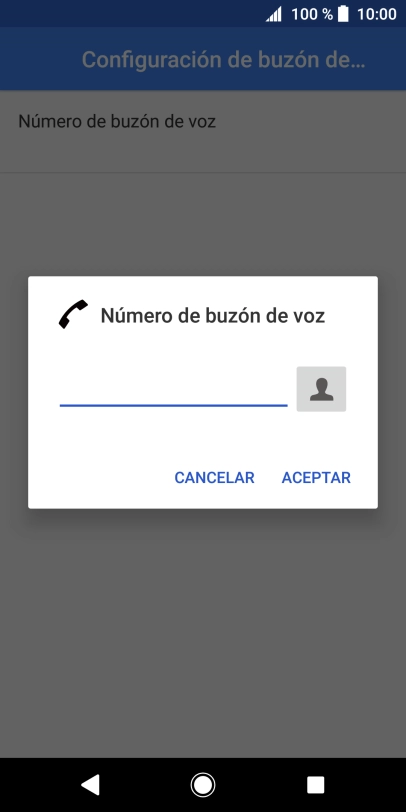Tap the Configuración de buzón de... header title
Image resolution: width=406 pixels, height=812 pixels.
224,60
